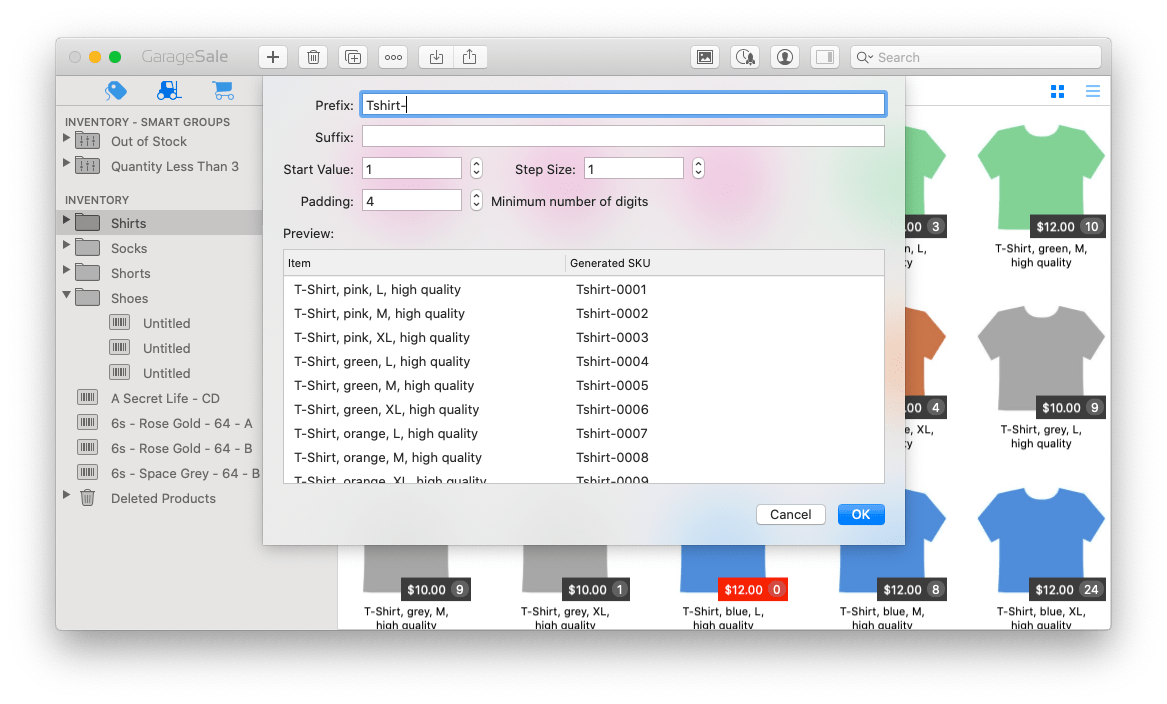Collapse the Shoes folder
This screenshot has height=704, width=1167.
coord(67,296)
